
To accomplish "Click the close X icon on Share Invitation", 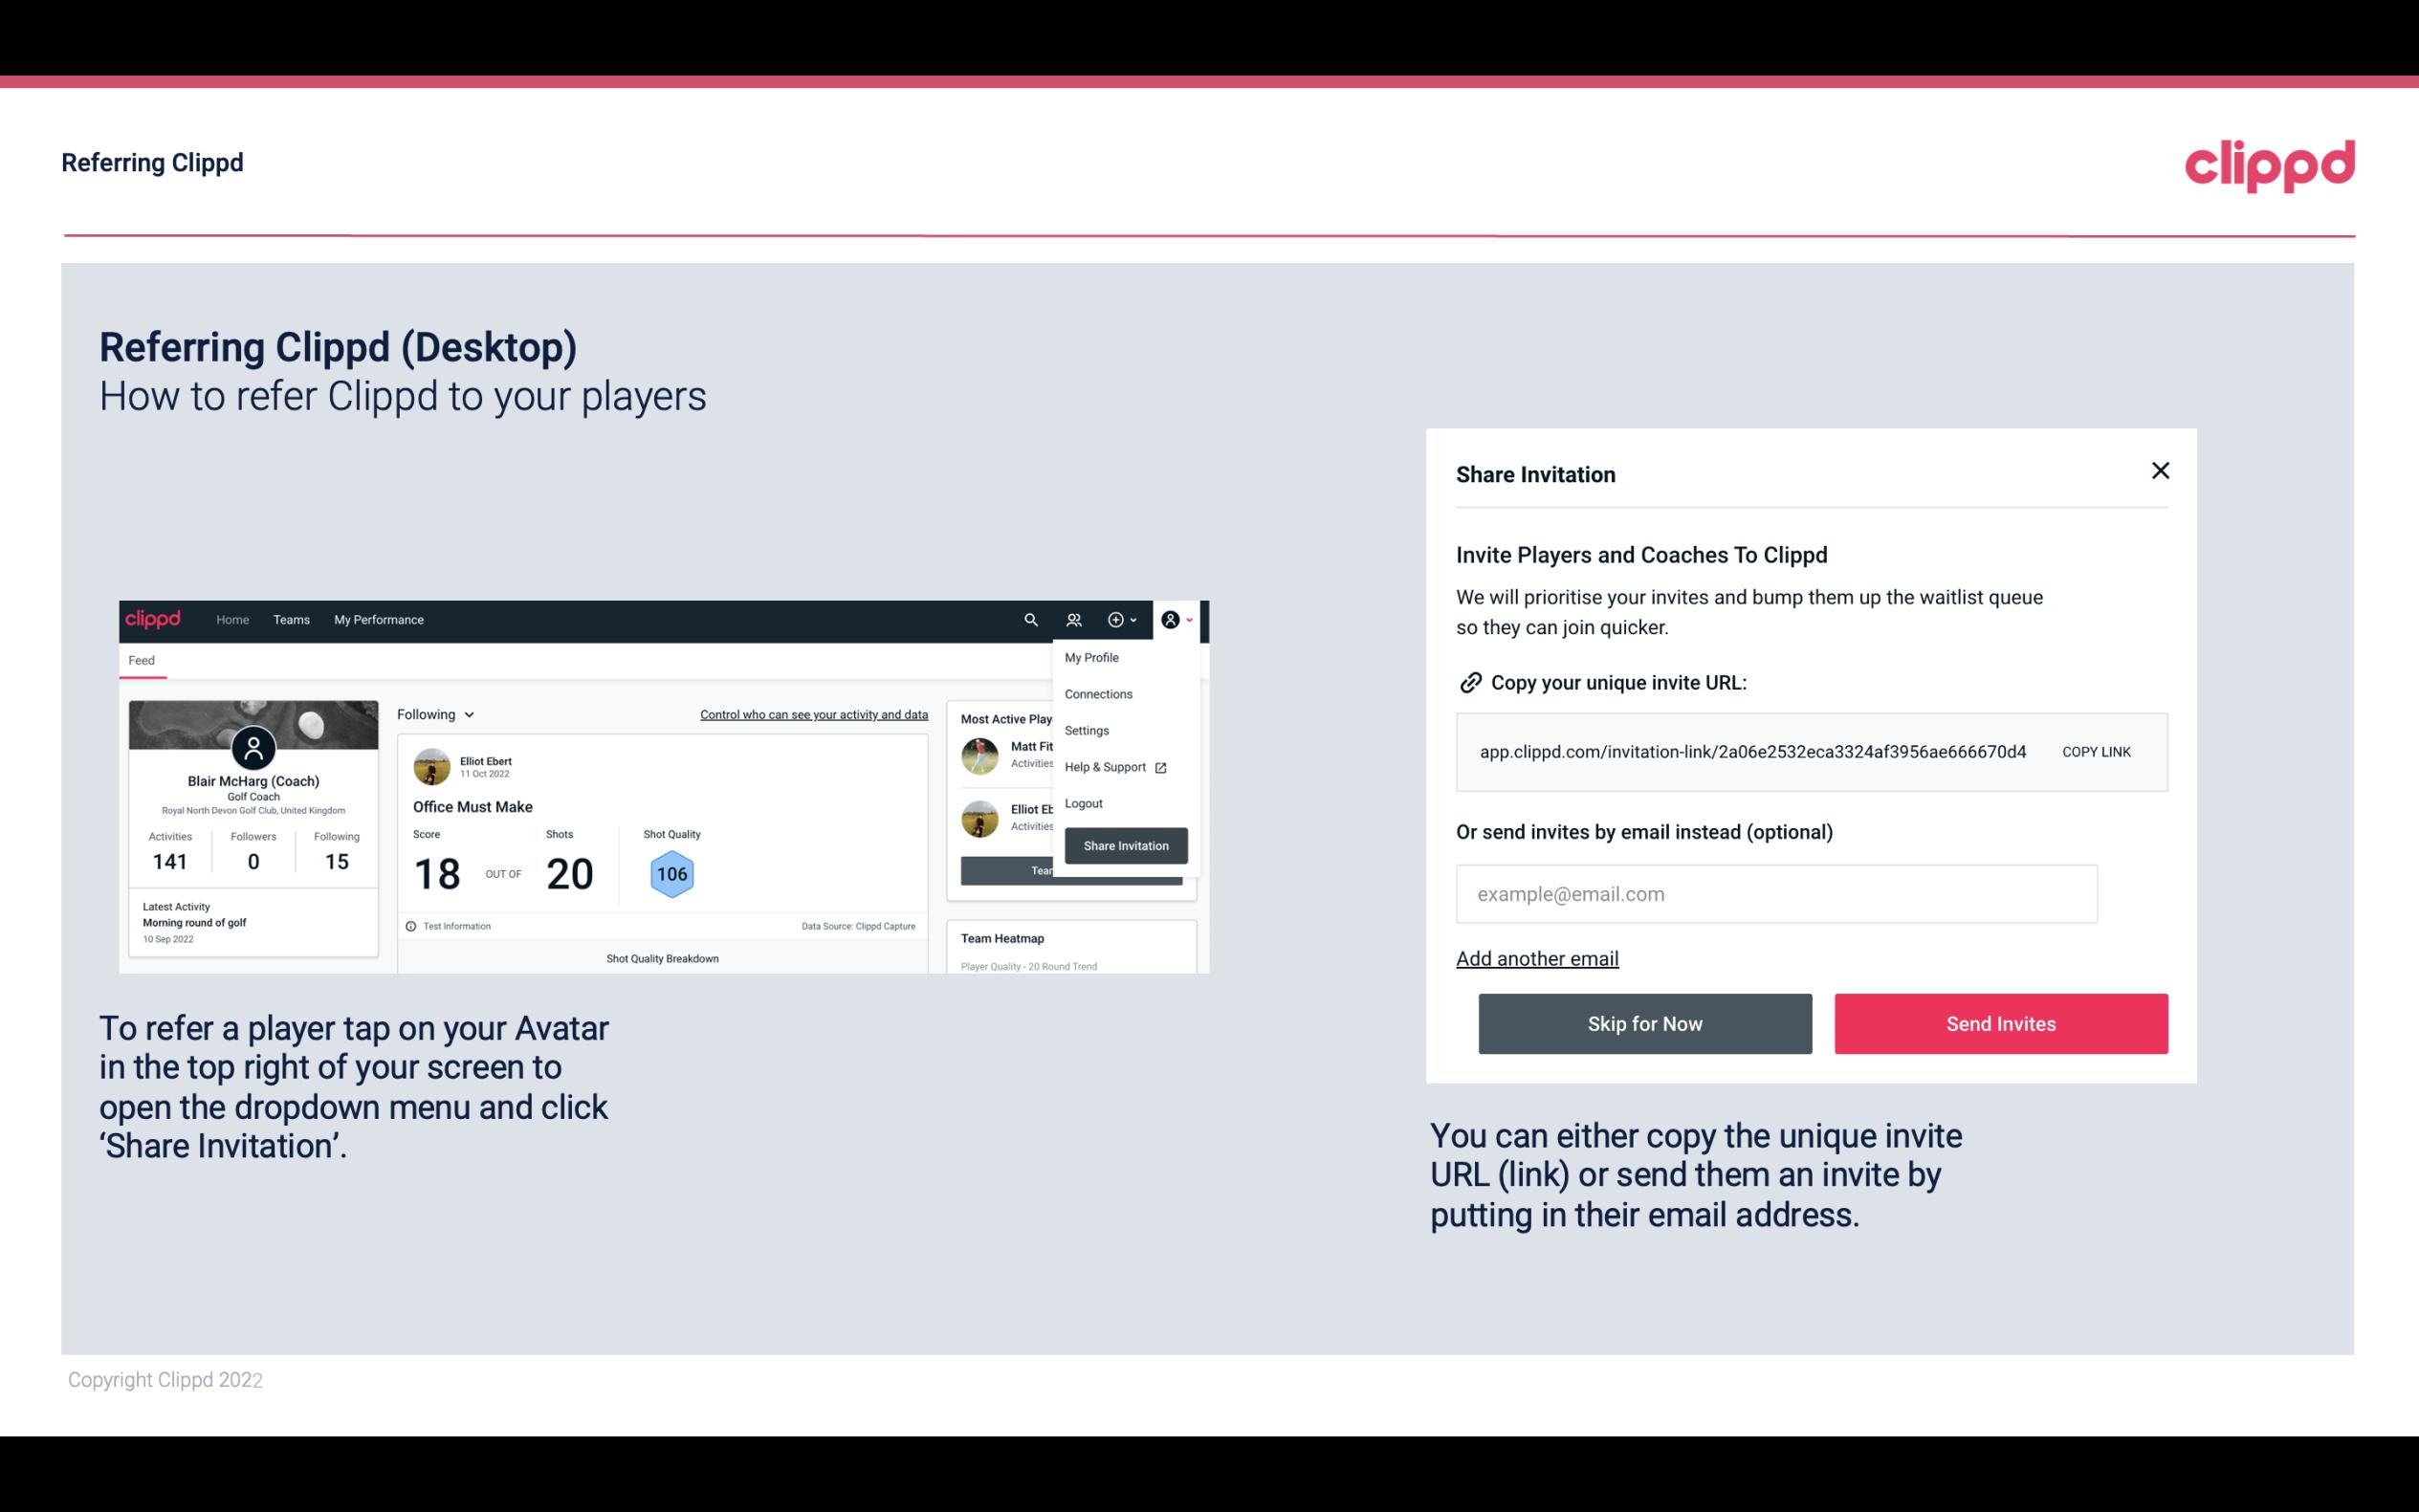I will tap(2158, 471).
